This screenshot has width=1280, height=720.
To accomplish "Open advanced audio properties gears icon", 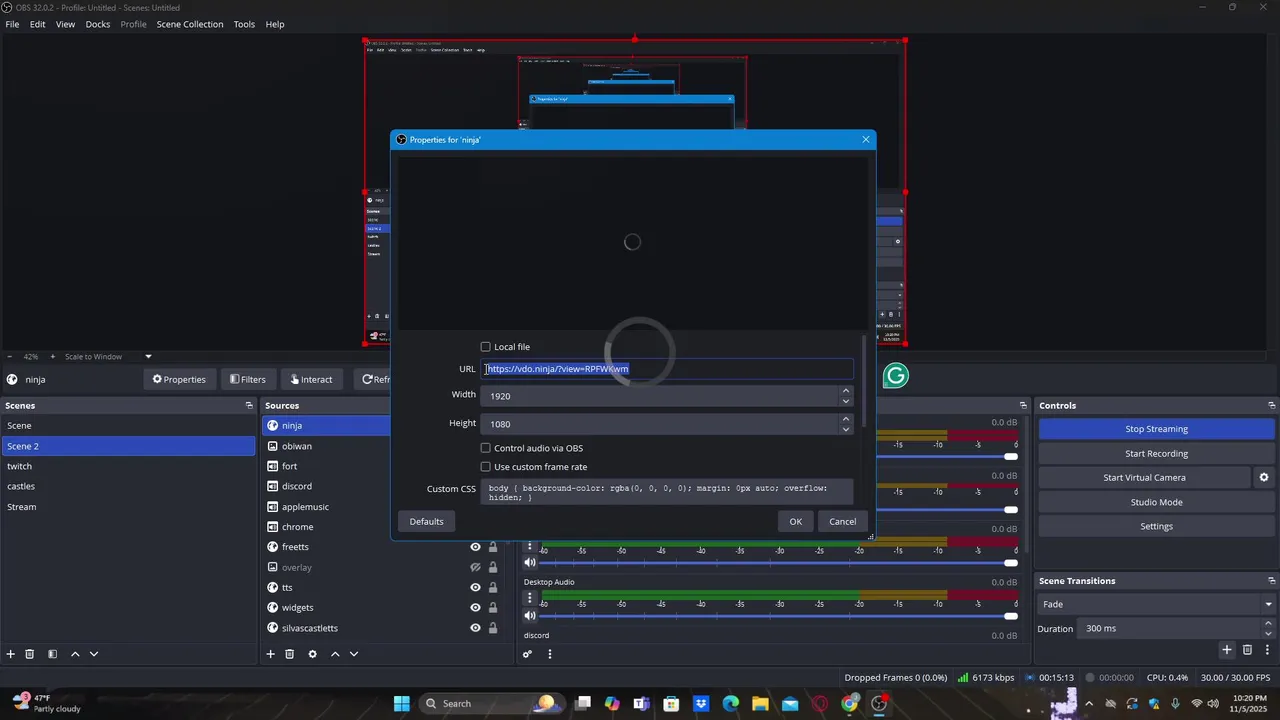I will pyautogui.click(x=528, y=654).
